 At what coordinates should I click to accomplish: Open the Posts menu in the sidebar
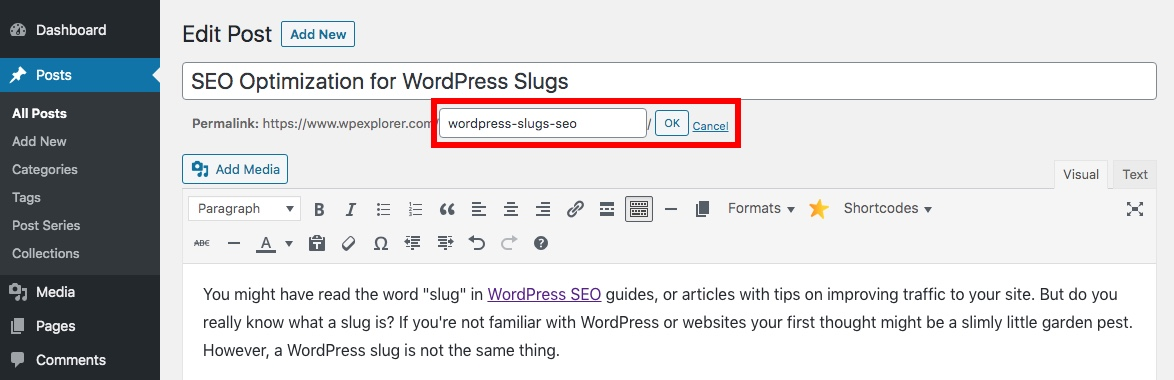pyautogui.click(x=80, y=75)
